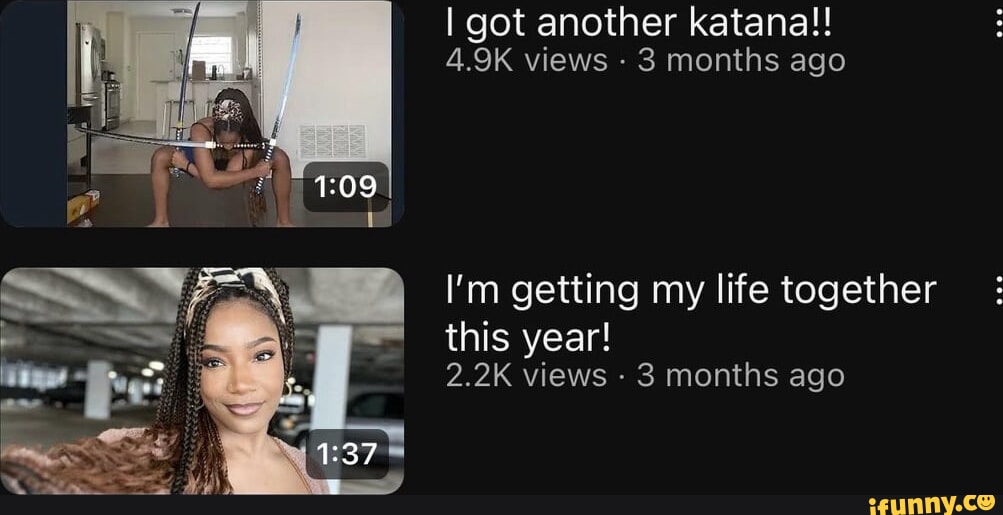
Task: Click '3 months ago' under life together video
Action: point(741,376)
